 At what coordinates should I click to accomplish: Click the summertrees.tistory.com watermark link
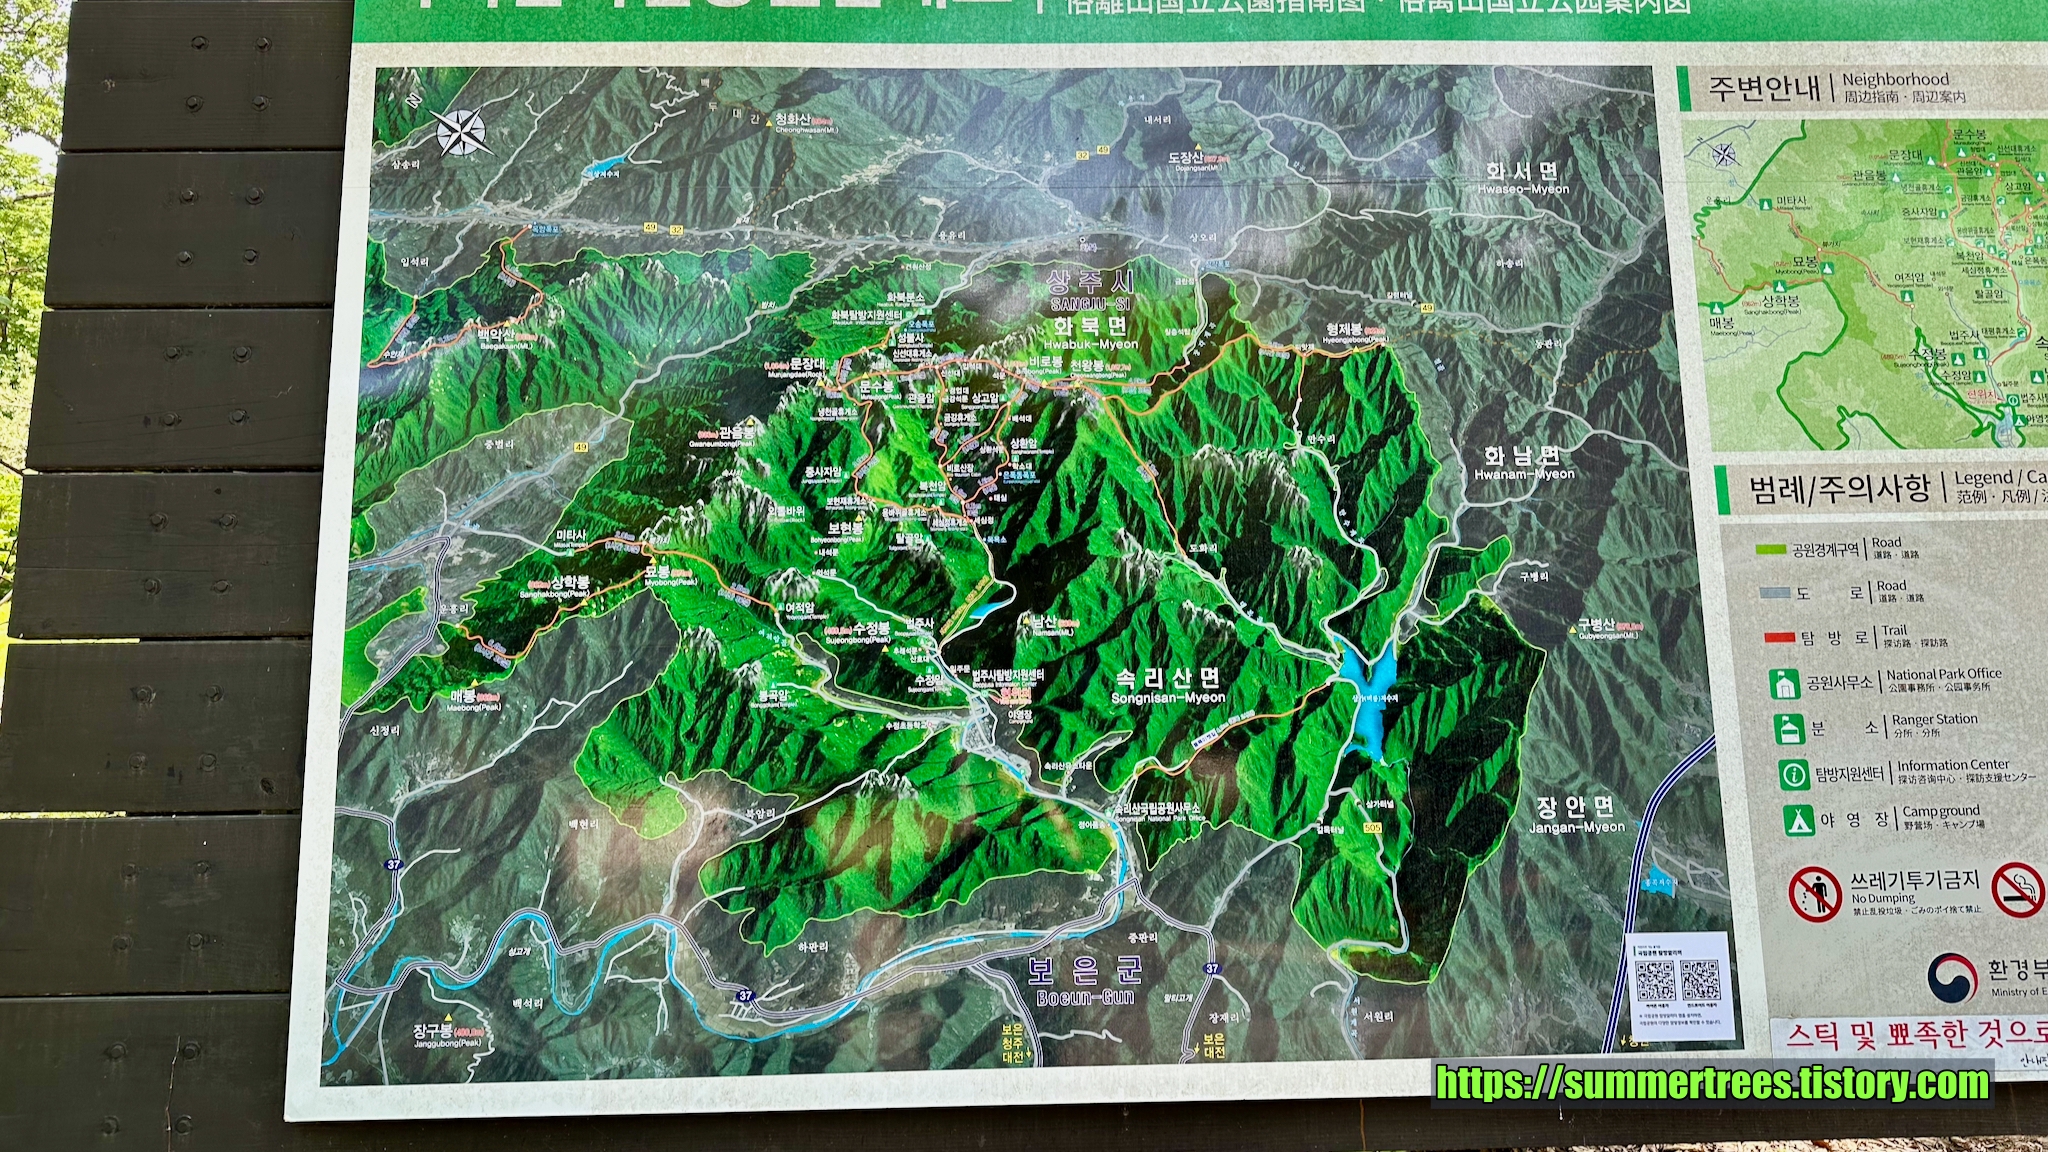[x=1712, y=1083]
